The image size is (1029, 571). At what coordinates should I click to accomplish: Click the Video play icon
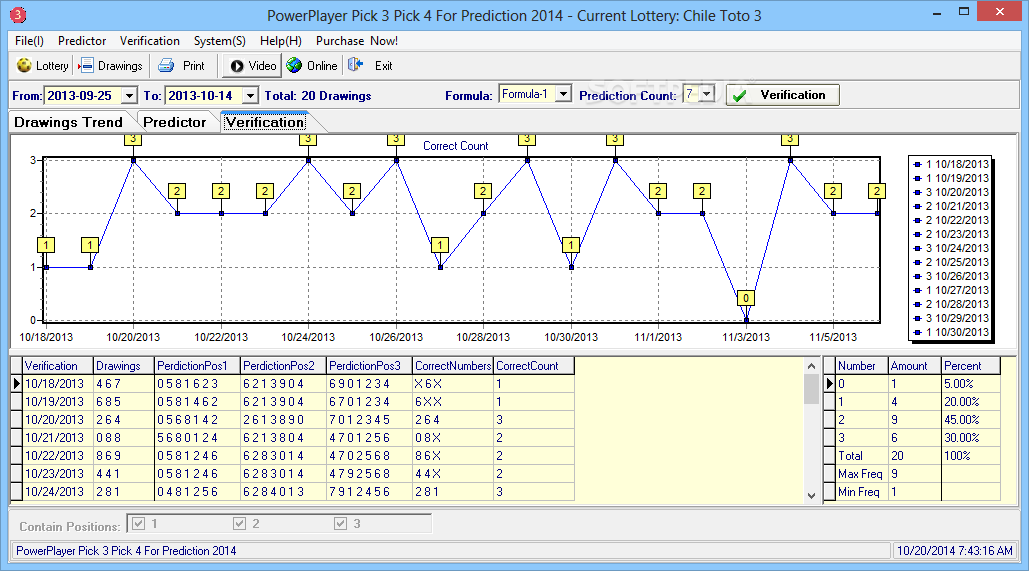tap(237, 66)
